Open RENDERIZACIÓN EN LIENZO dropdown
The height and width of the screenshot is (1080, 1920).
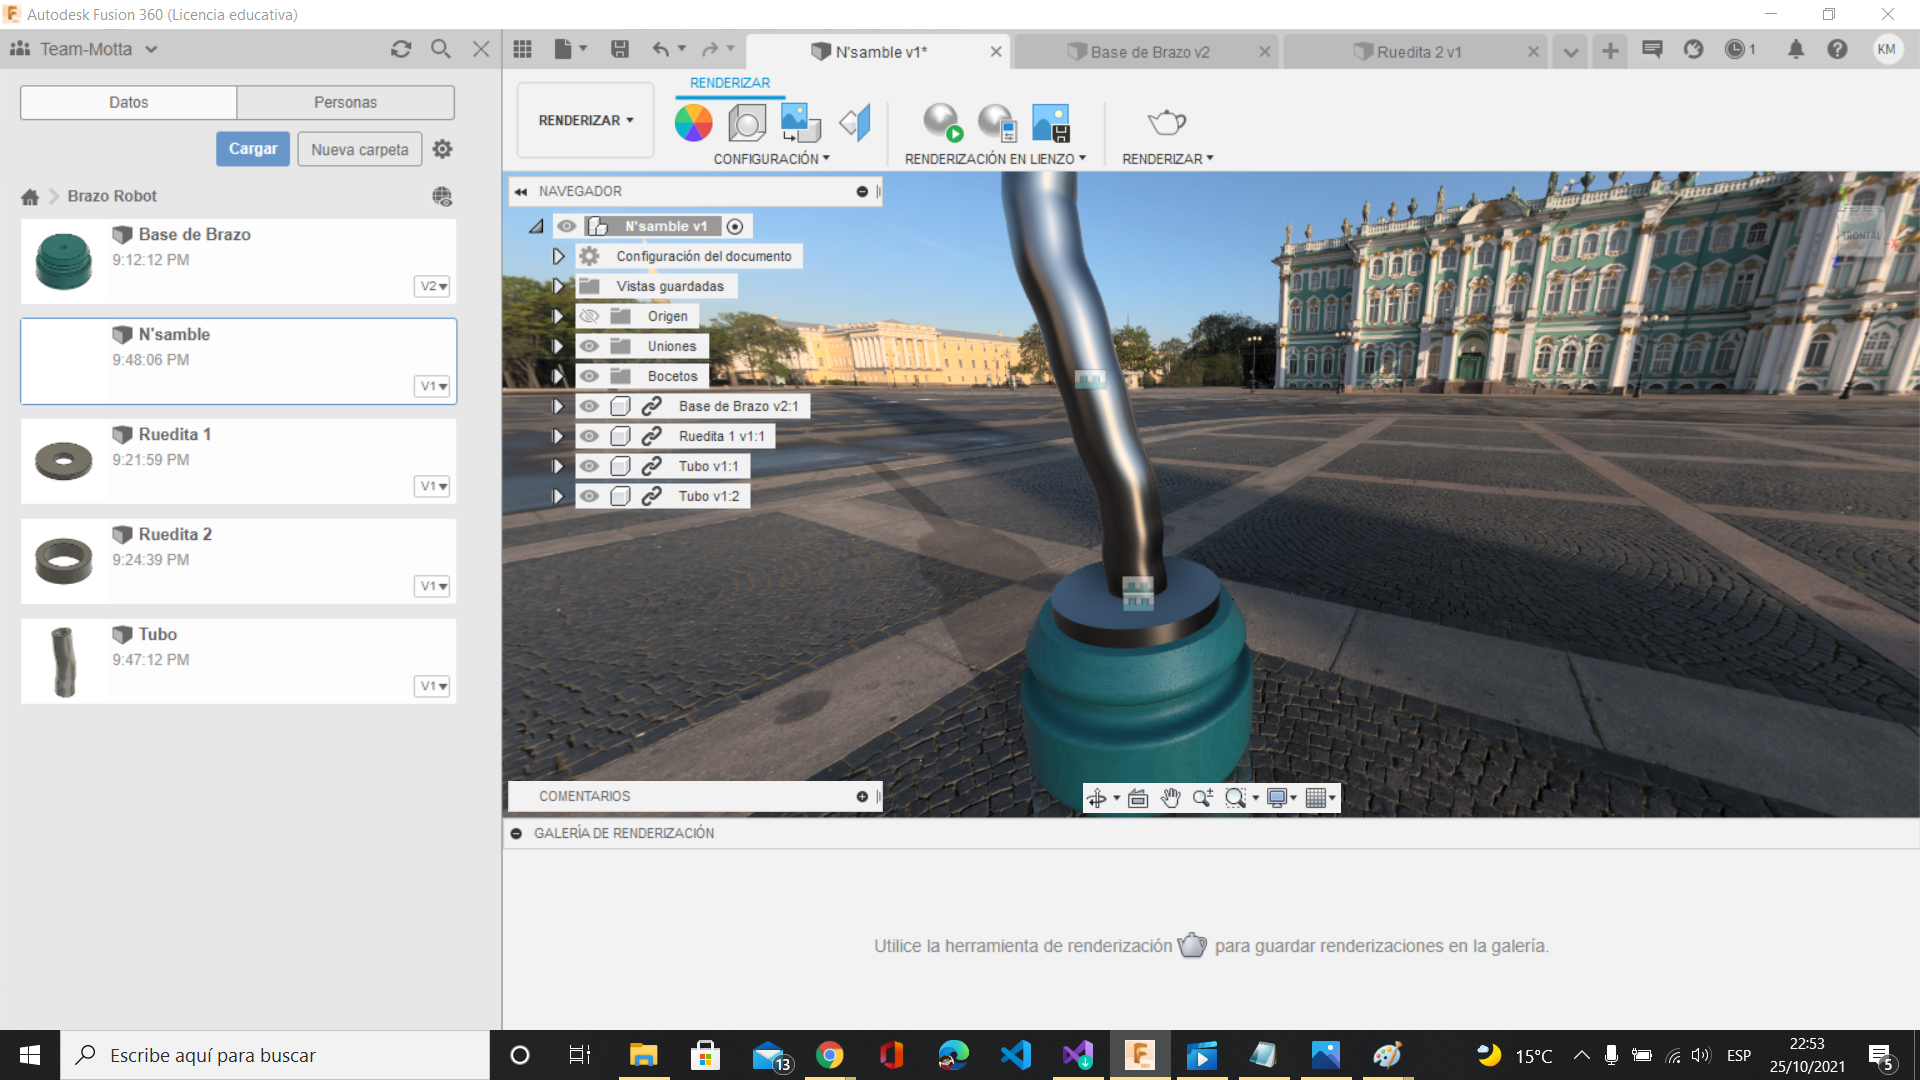(x=995, y=159)
